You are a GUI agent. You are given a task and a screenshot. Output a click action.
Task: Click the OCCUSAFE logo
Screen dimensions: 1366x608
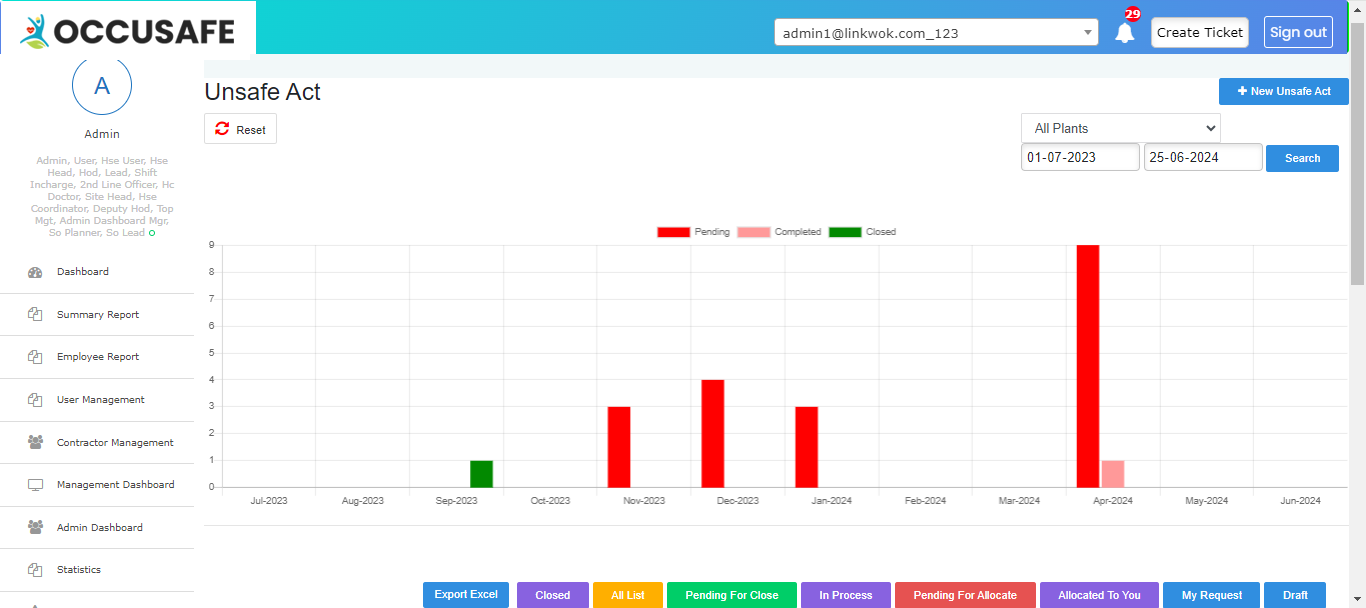coord(128,31)
